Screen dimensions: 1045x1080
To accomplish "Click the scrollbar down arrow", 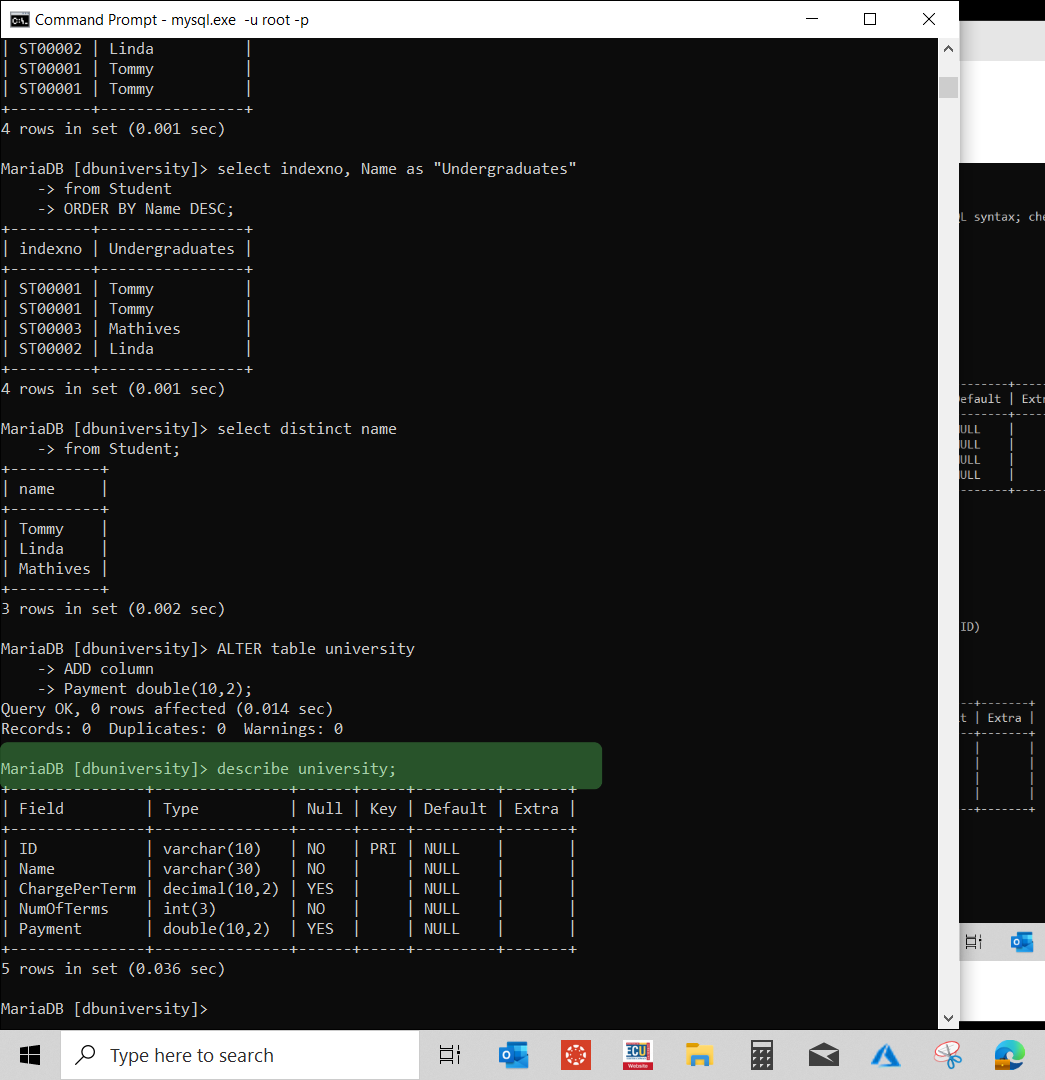I will coord(947,1017).
